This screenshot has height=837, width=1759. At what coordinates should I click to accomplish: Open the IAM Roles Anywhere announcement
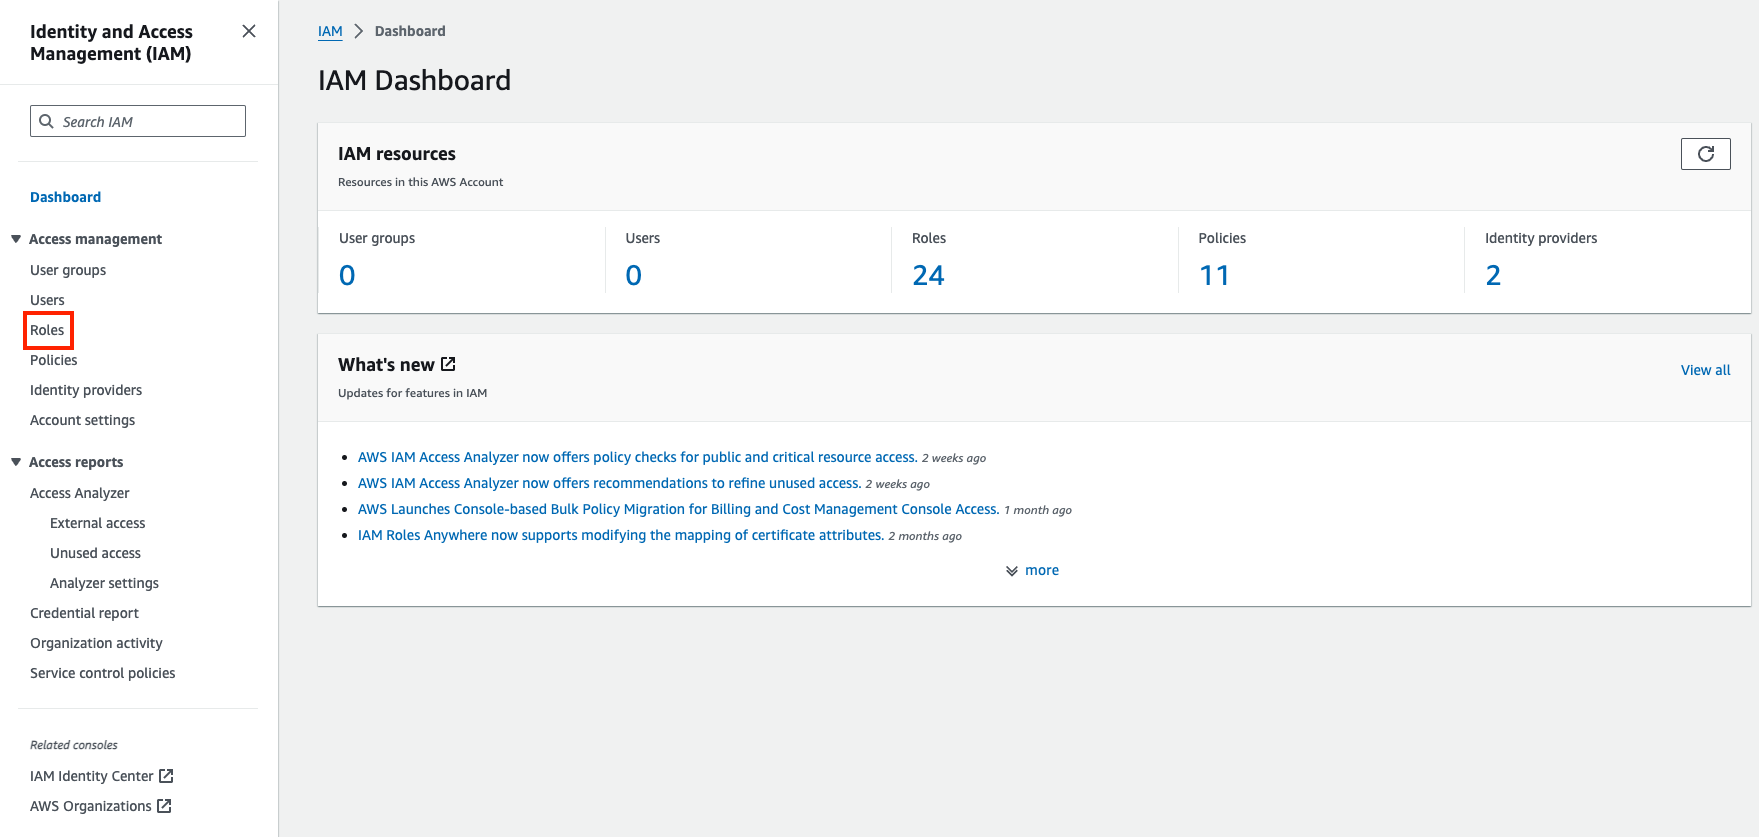(620, 535)
